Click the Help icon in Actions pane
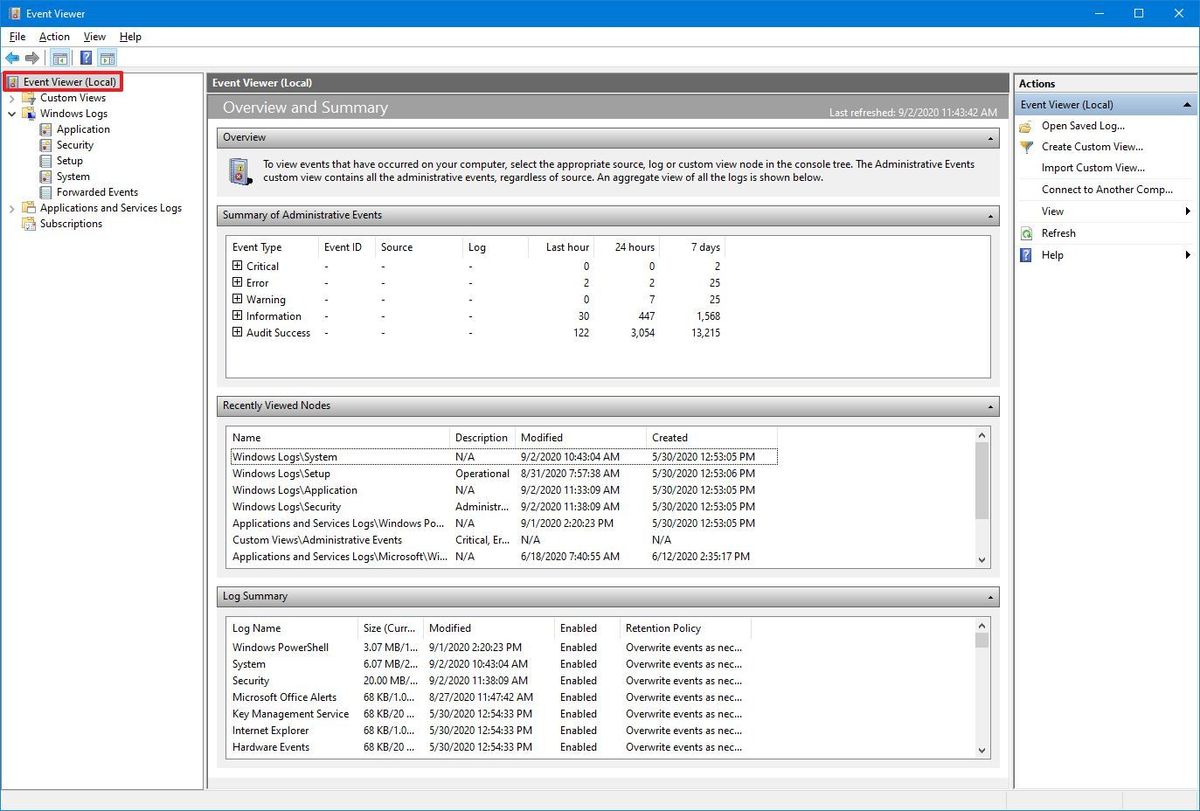 [x=1026, y=255]
